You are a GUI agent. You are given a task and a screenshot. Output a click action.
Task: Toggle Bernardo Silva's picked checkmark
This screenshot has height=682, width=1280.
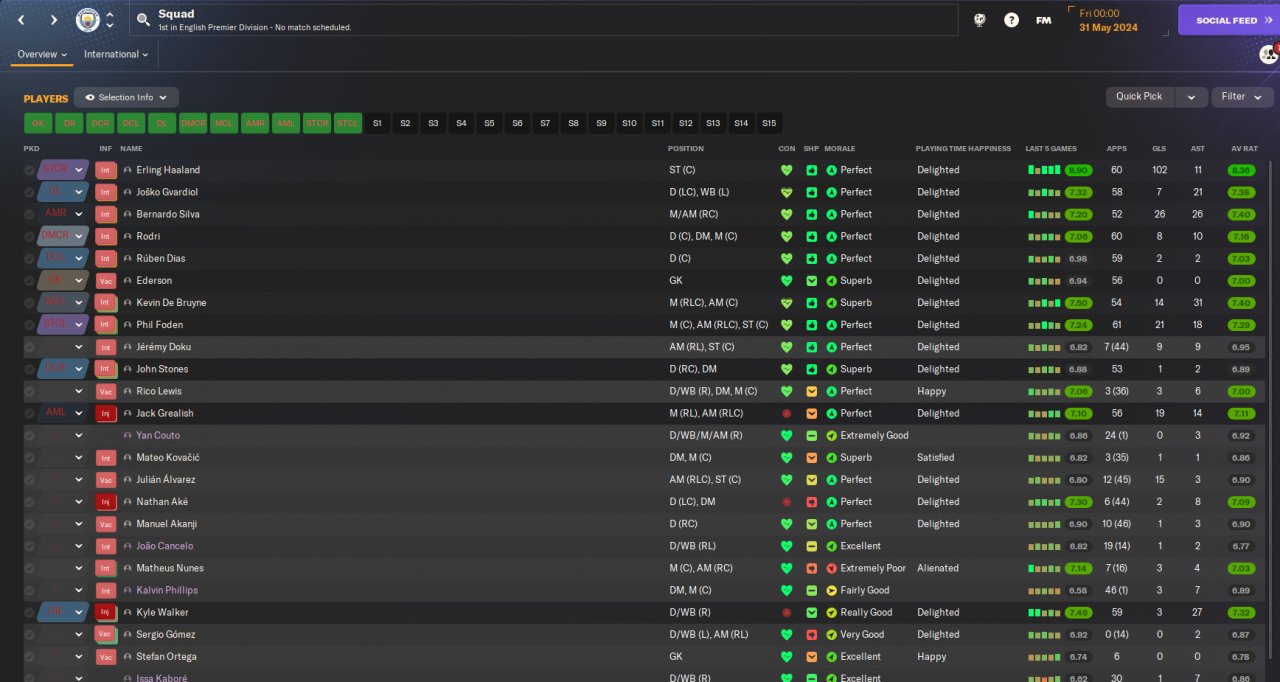[29, 214]
